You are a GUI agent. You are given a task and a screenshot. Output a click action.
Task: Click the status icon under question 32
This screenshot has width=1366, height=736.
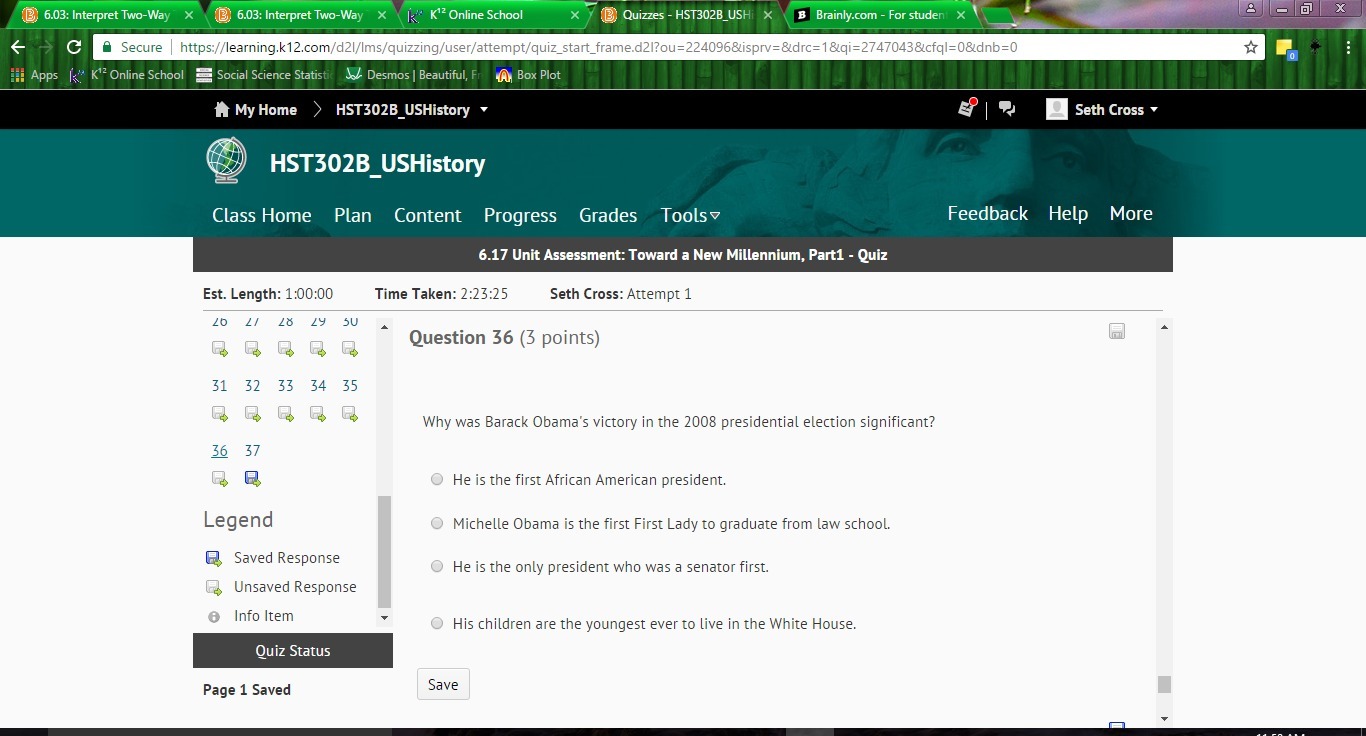point(252,414)
